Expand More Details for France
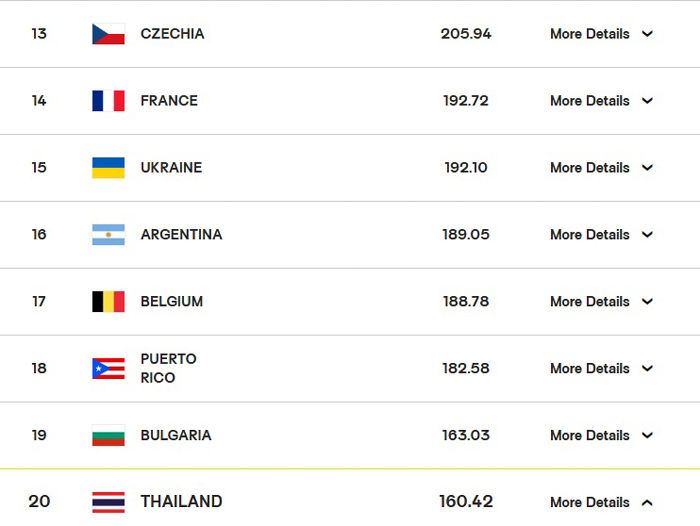This screenshot has height=526, width=700. (x=601, y=101)
